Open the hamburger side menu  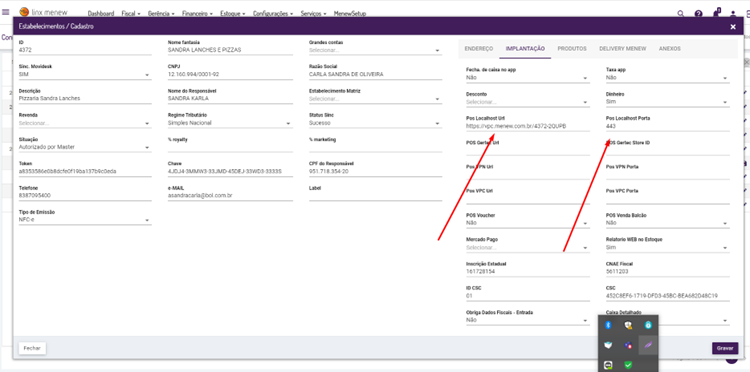6,12
